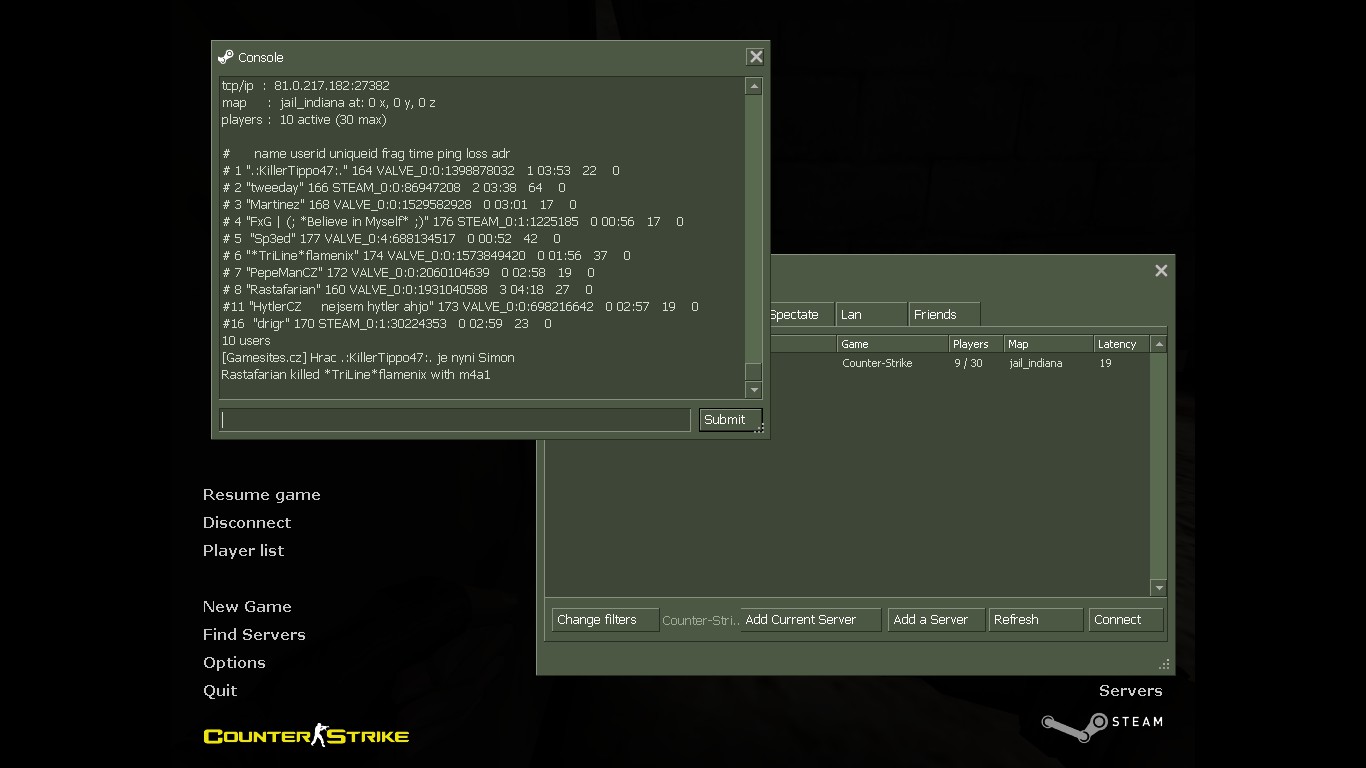The height and width of the screenshot is (768, 1366).
Task: Click console line with player HytlerCZ
Action: point(459,306)
